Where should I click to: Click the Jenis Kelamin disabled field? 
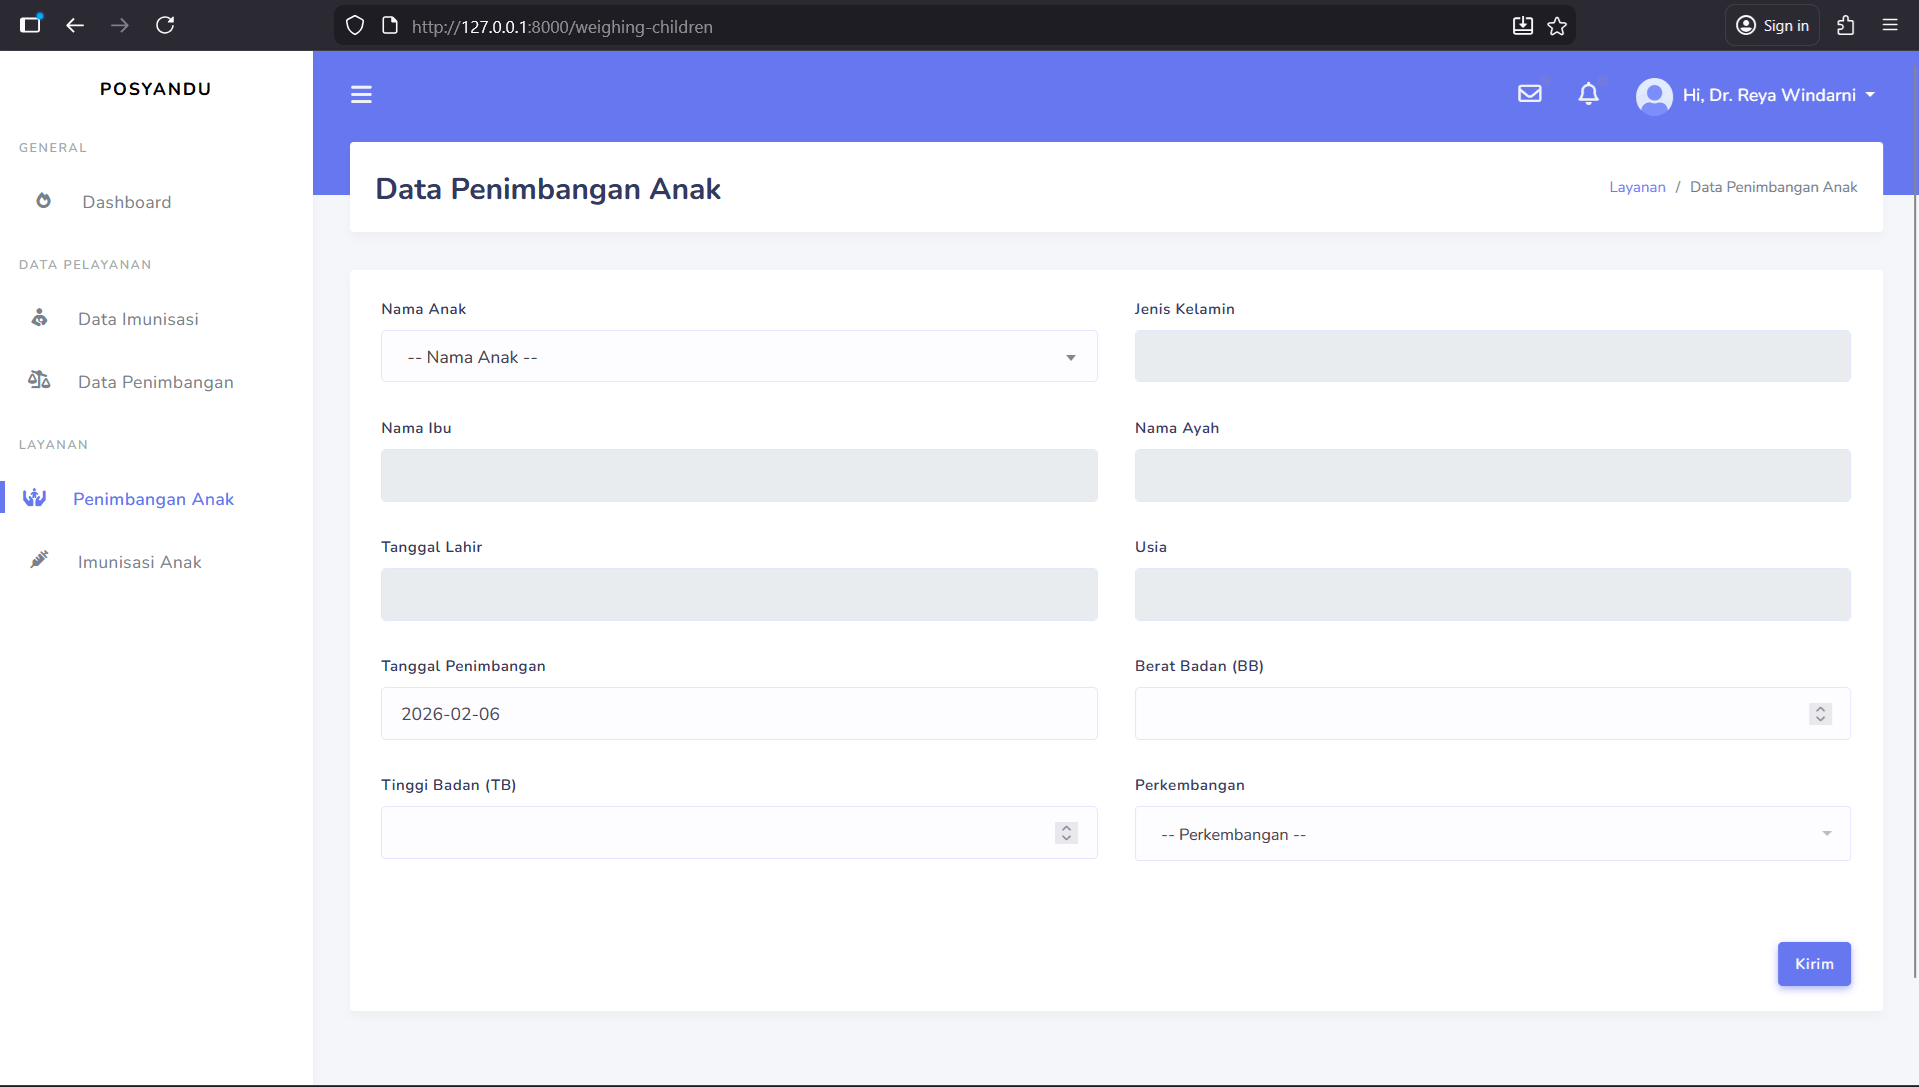click(x=1492, y=356)
